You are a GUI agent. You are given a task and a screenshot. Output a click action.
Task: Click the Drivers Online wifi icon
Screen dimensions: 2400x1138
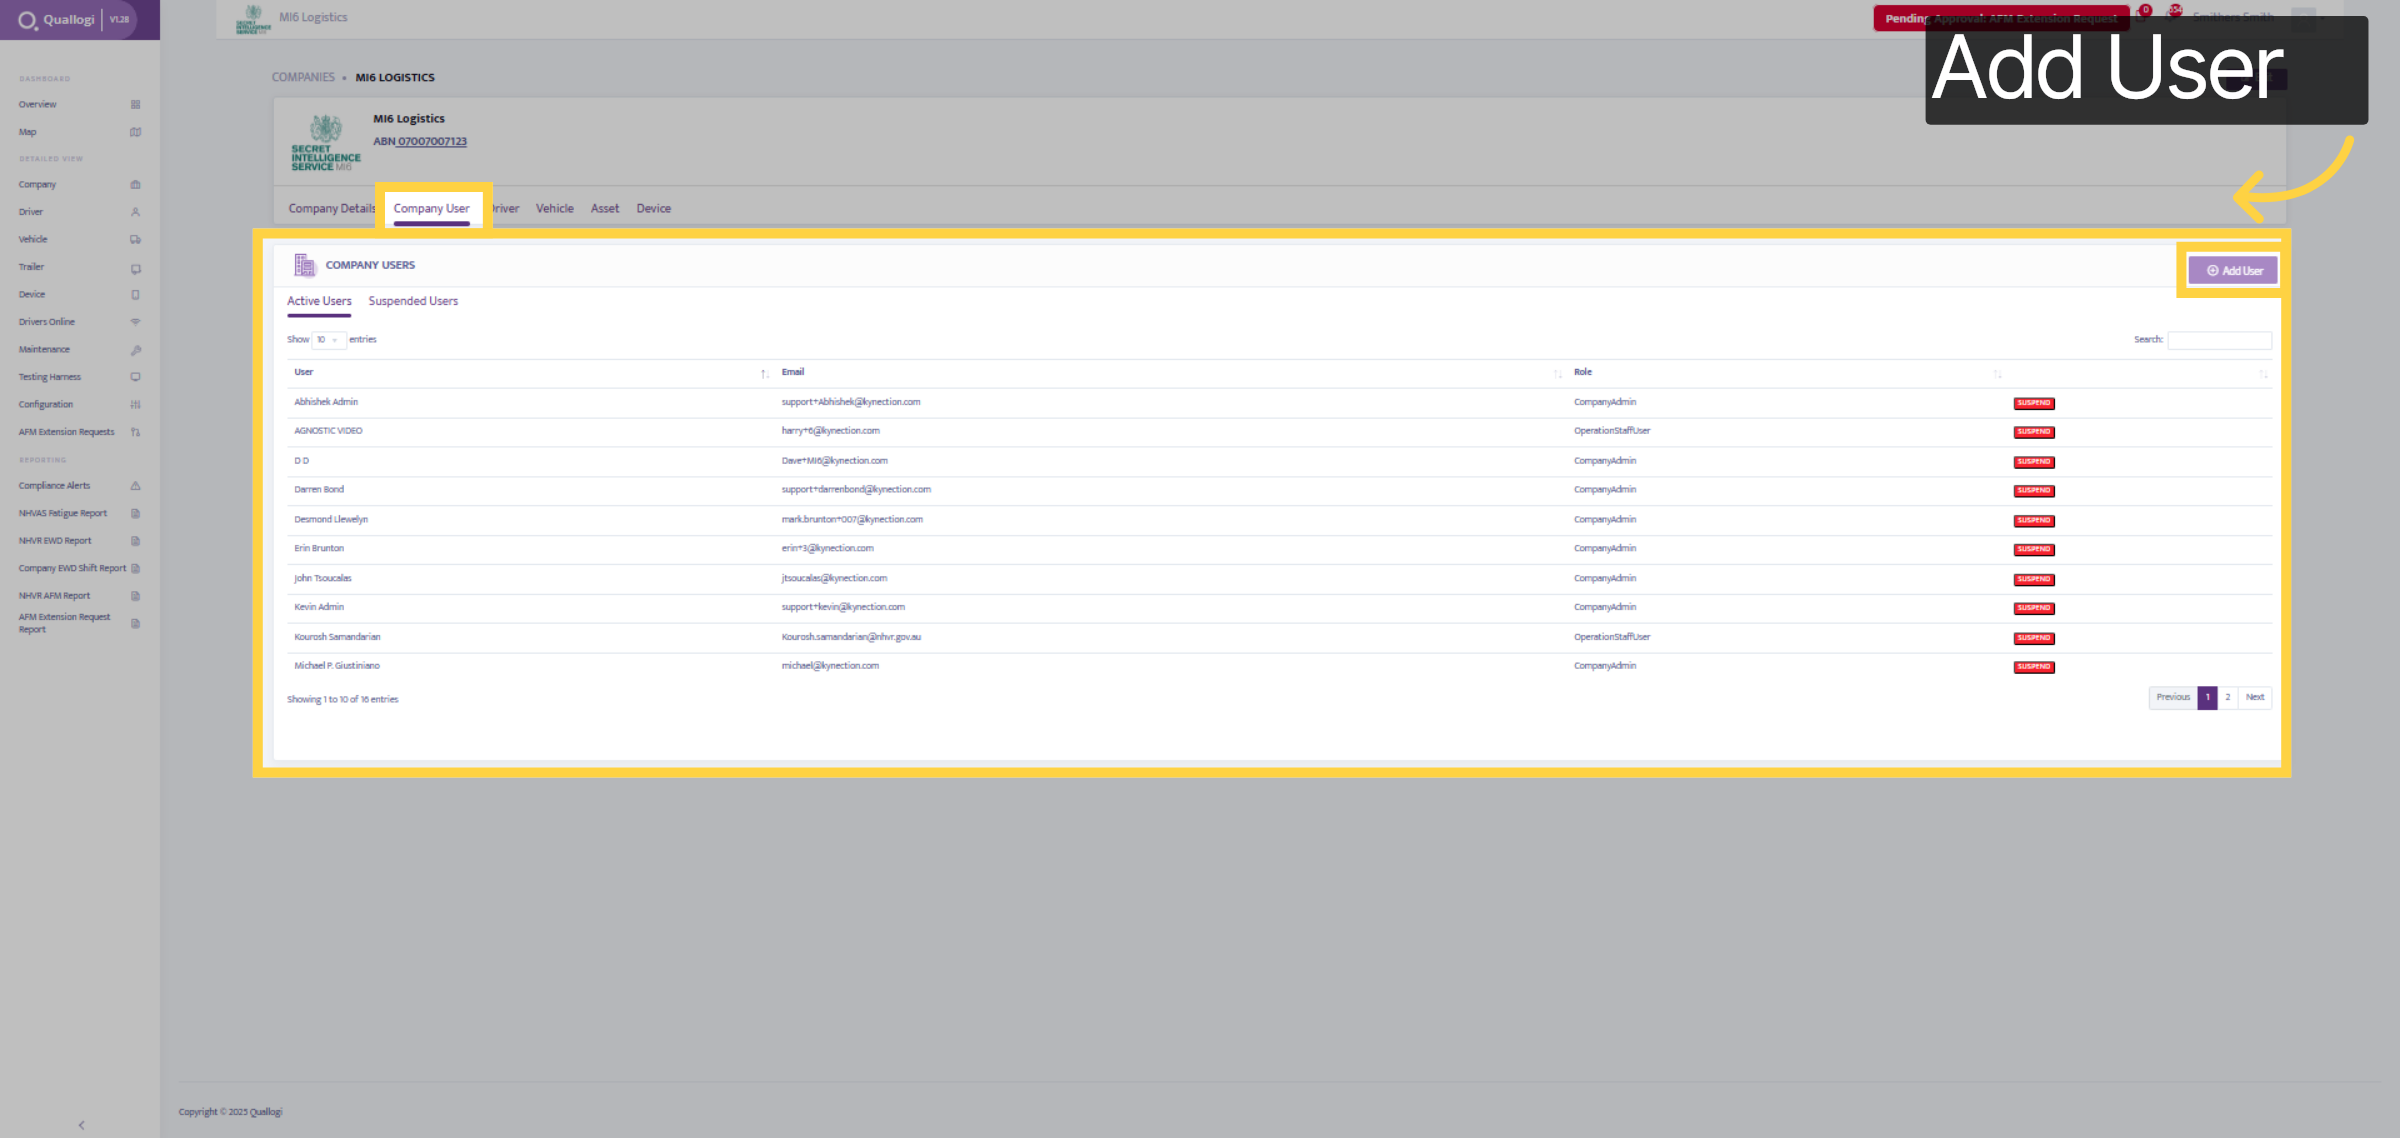pos(135,322)
